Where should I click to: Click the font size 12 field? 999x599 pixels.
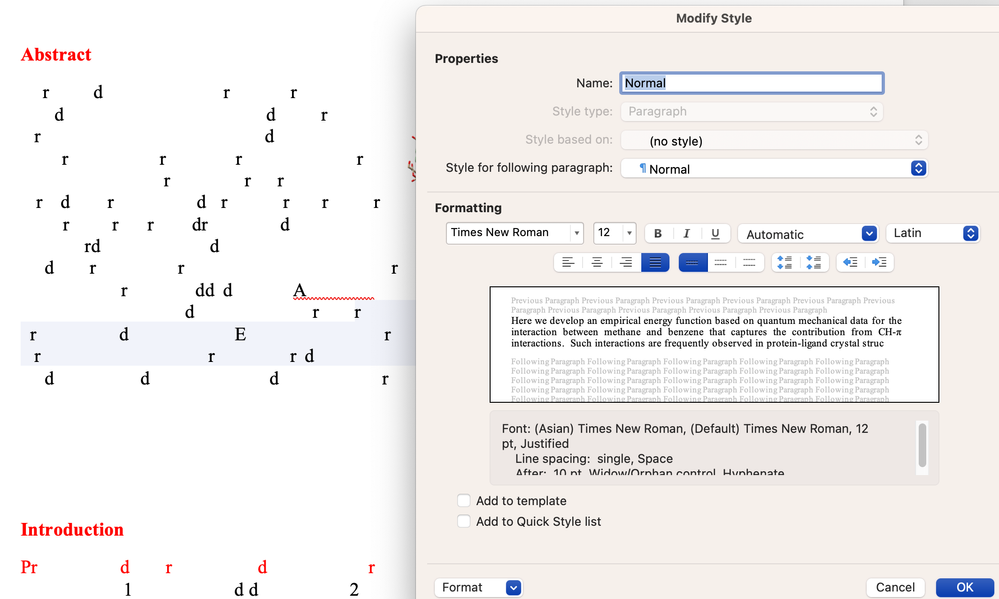pos(608,233)
